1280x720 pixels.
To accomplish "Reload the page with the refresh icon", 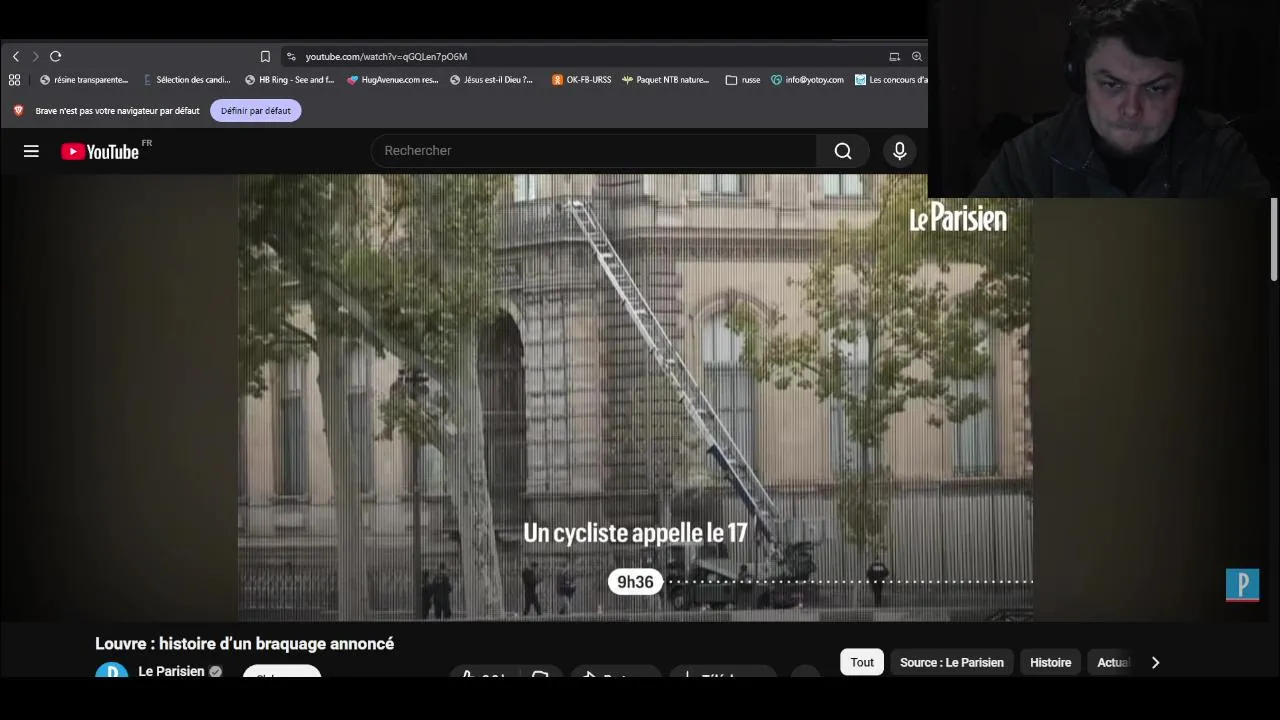I will 56,57.
